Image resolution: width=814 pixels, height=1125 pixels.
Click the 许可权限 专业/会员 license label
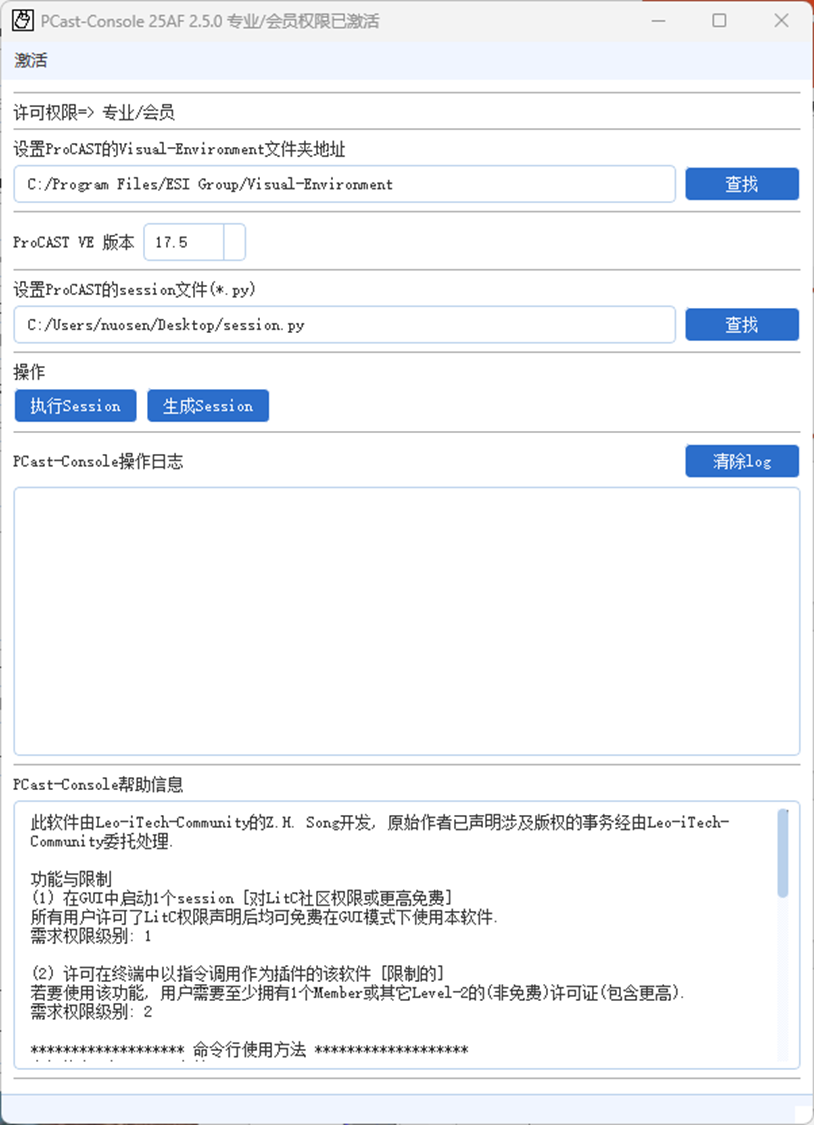(x=94, y=113)
